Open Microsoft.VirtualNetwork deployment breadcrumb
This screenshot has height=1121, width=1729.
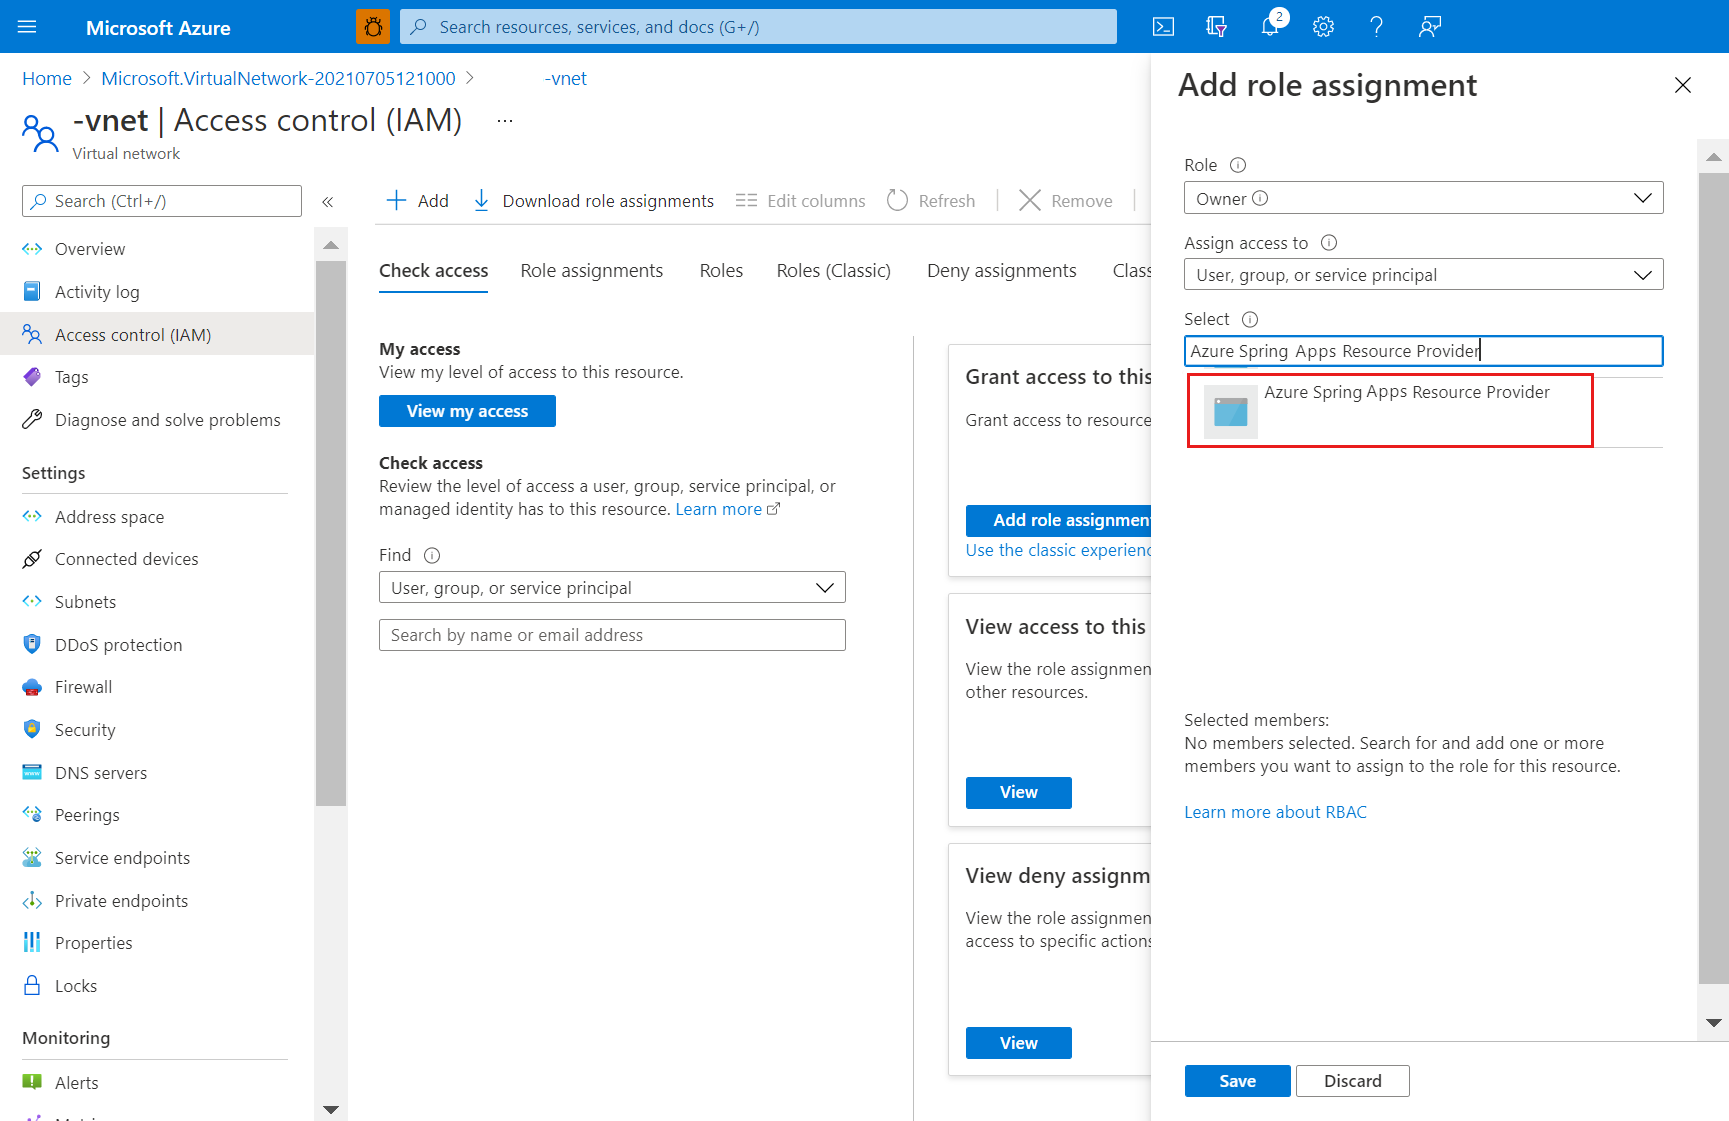[x=278, y=79]
